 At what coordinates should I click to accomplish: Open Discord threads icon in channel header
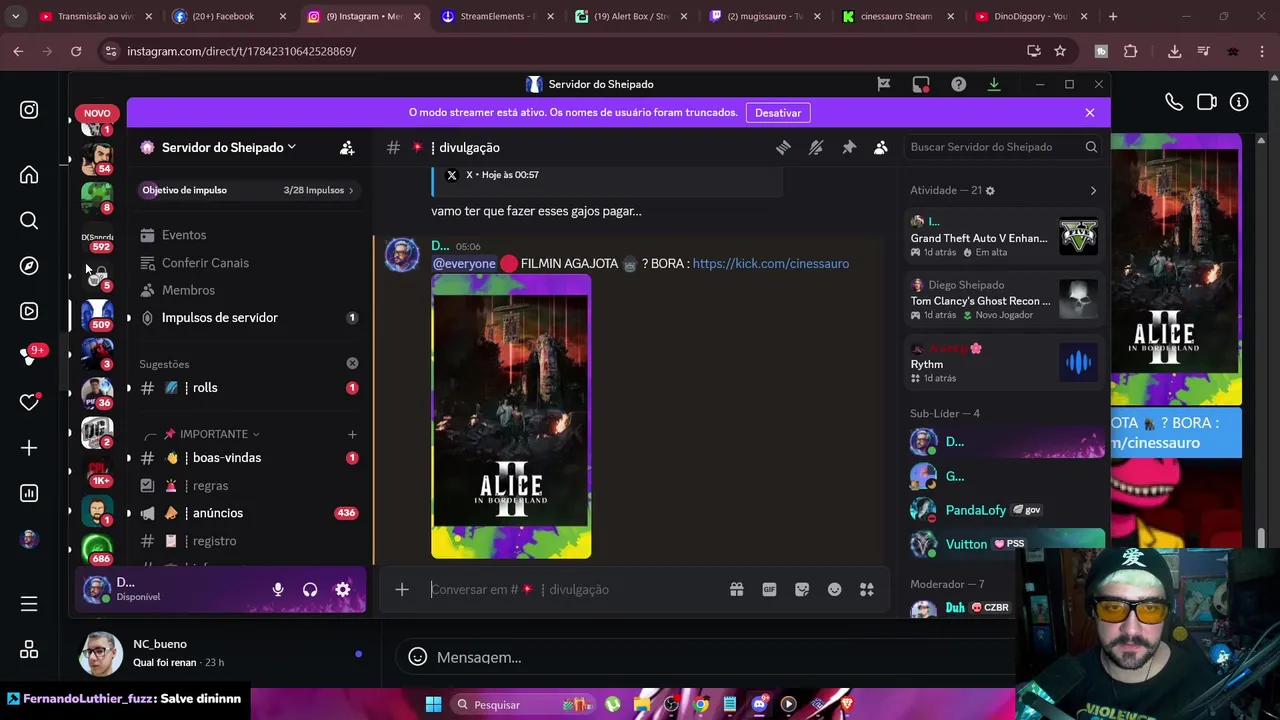(783, 147)
